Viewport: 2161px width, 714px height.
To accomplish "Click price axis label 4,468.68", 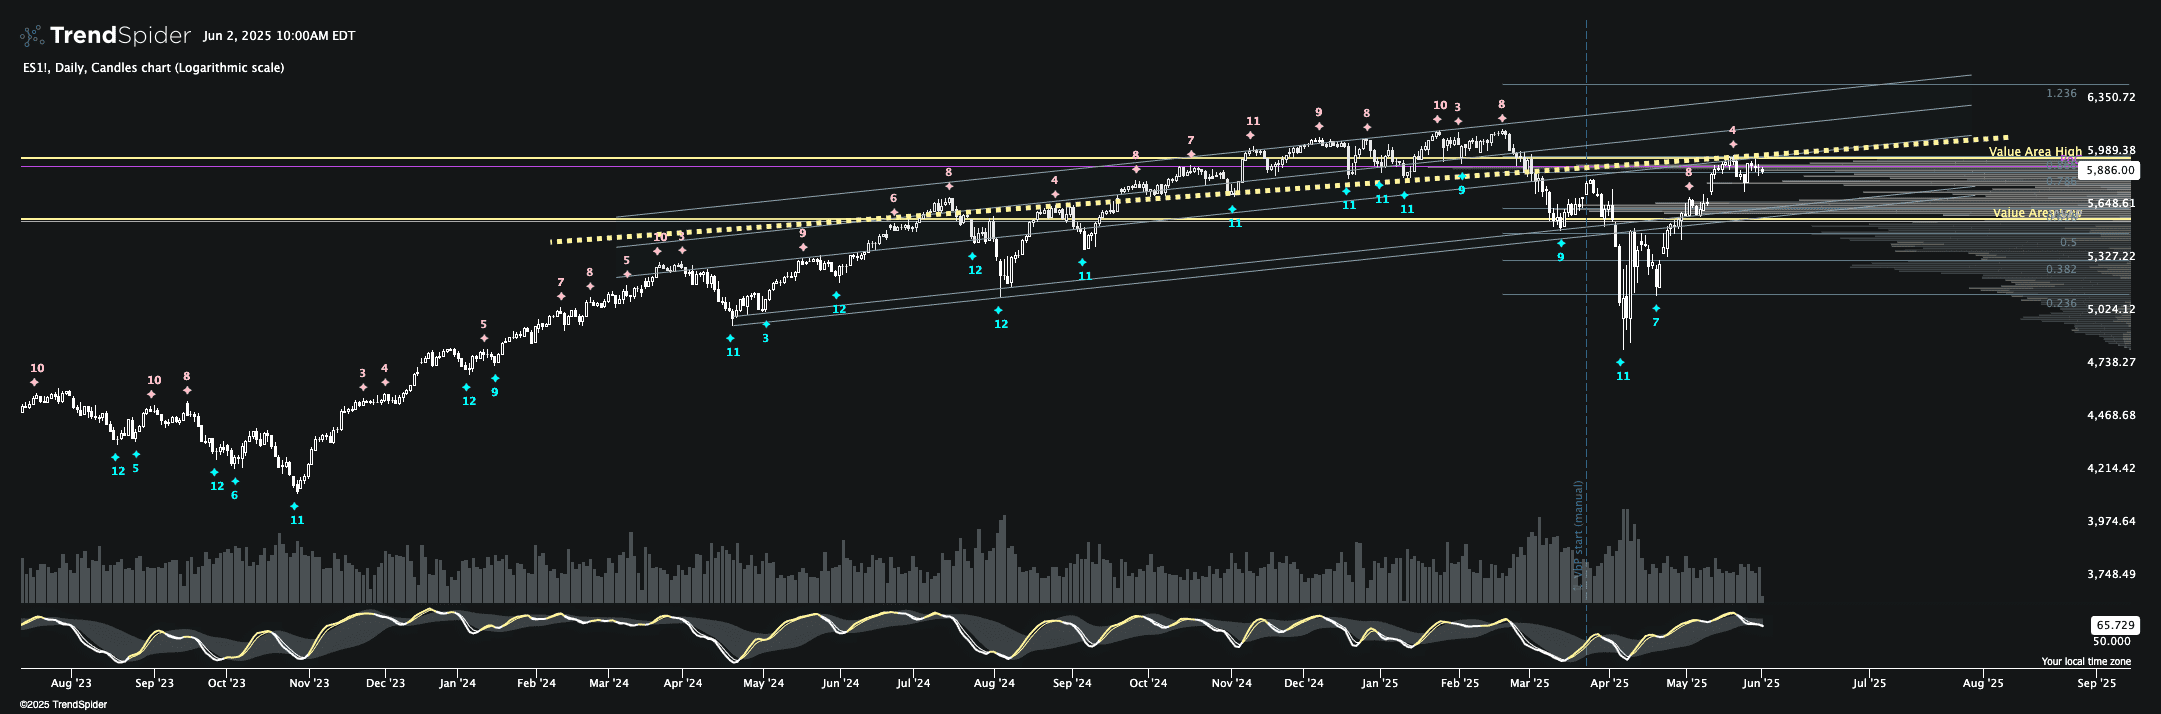I will [2111, 415].
